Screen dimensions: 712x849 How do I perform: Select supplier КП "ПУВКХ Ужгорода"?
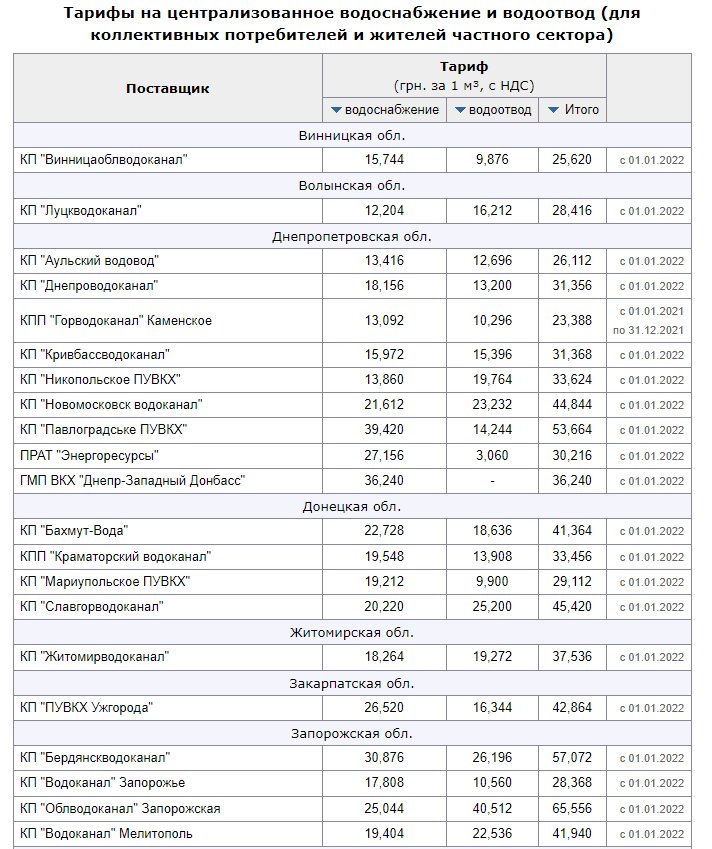coord(86,708)
